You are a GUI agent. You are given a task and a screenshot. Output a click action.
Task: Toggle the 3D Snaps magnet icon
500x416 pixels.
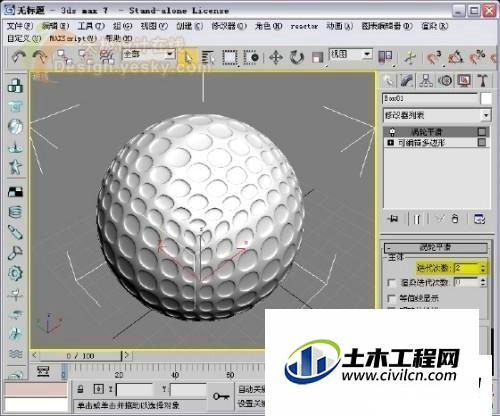434,57
